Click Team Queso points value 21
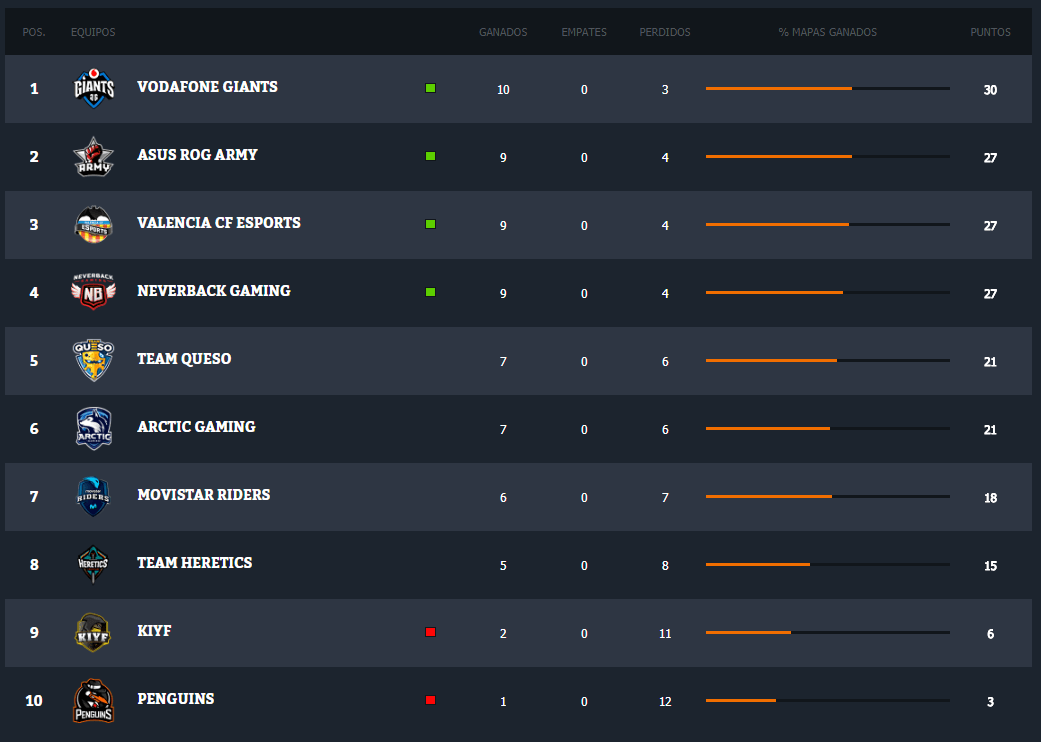This screenshot has height=742, width=1041. coord(990,362)
